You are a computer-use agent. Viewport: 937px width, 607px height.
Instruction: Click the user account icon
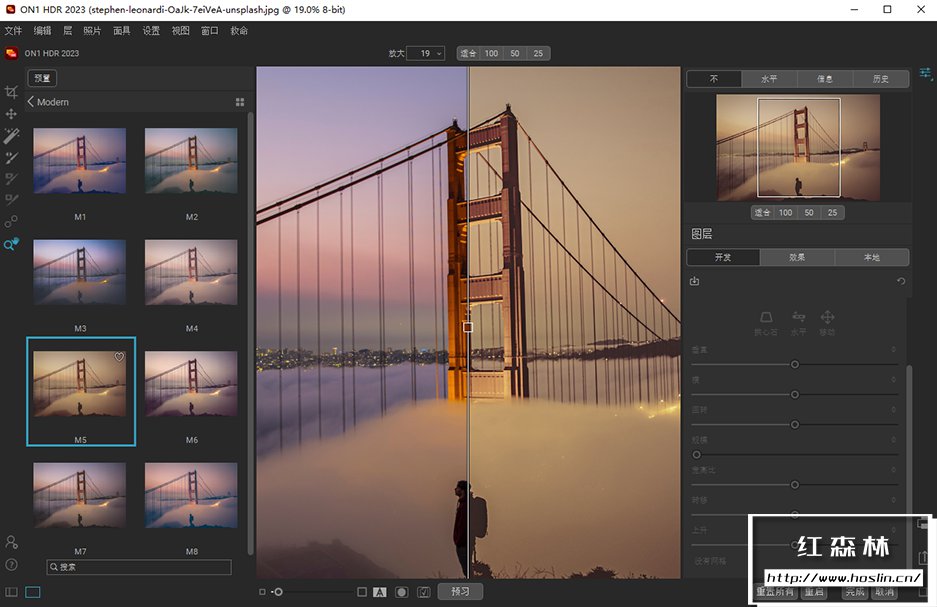pyautogui.click(x=12, y=542)
